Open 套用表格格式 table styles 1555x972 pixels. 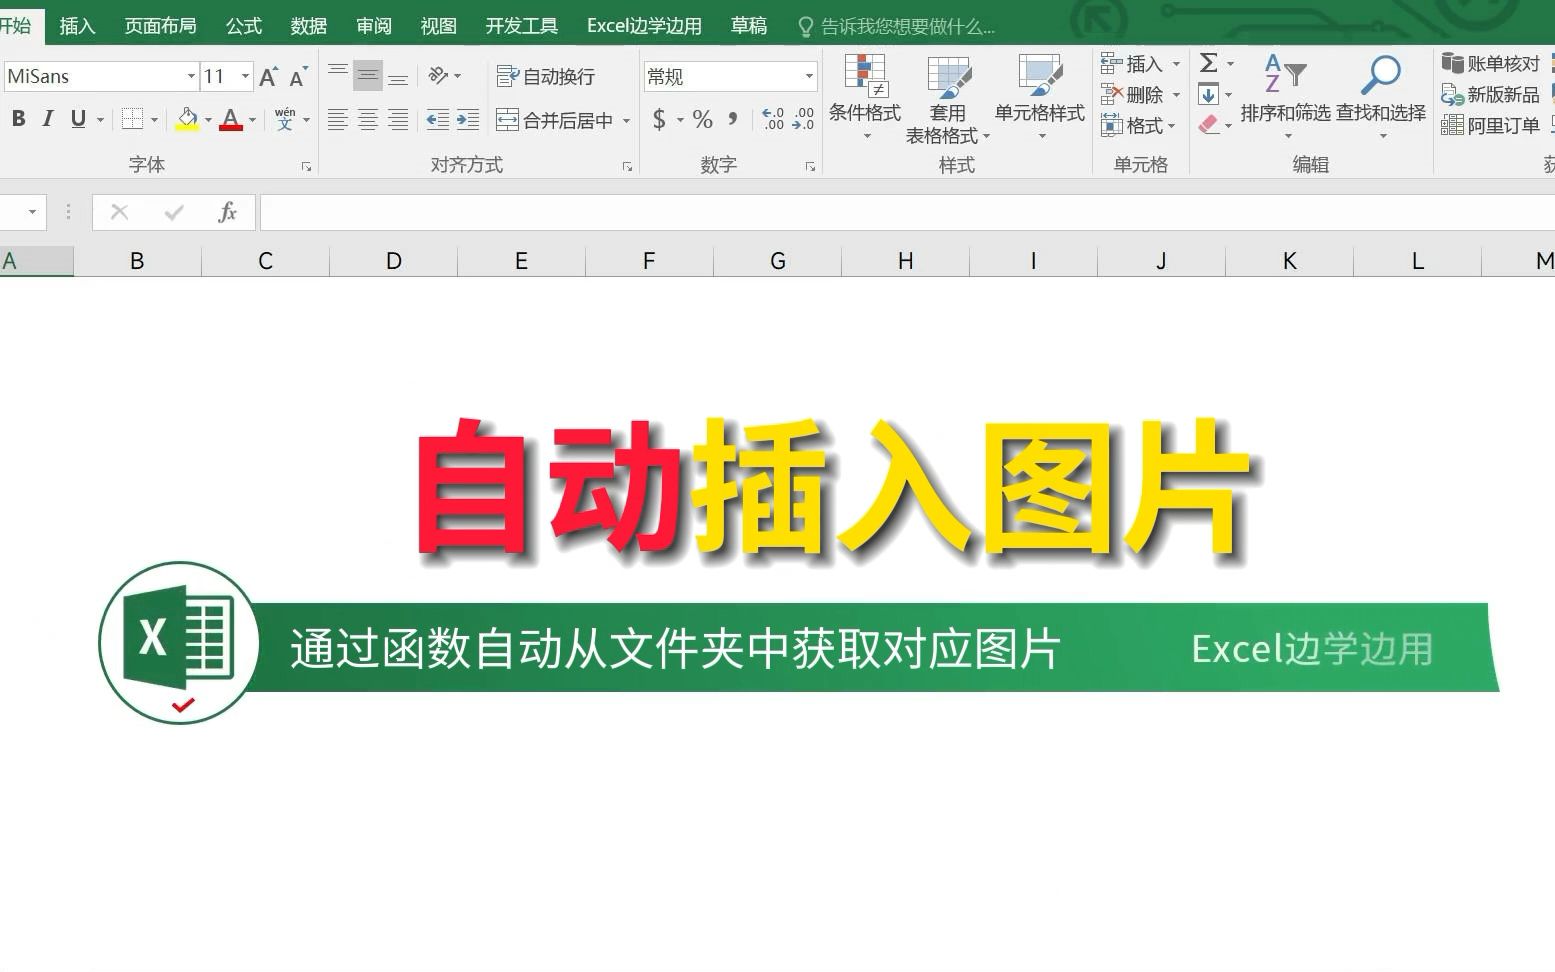click(947, 99)
